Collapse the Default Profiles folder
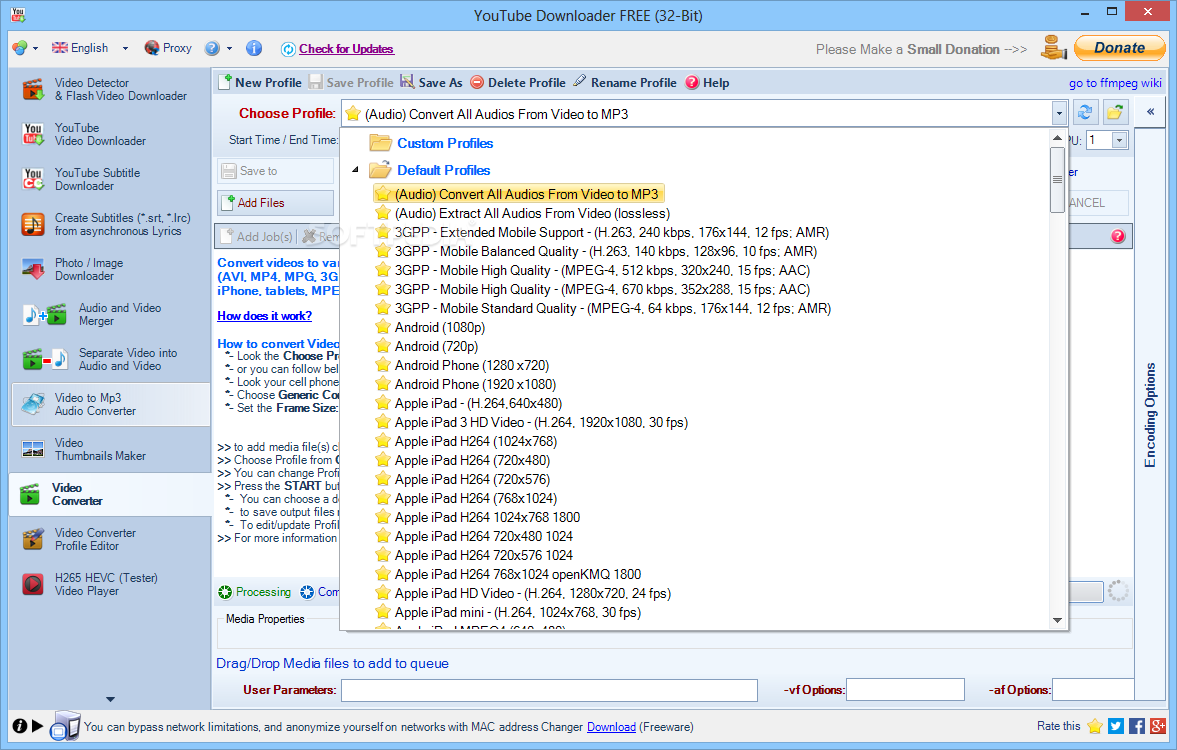 [356, 170]
